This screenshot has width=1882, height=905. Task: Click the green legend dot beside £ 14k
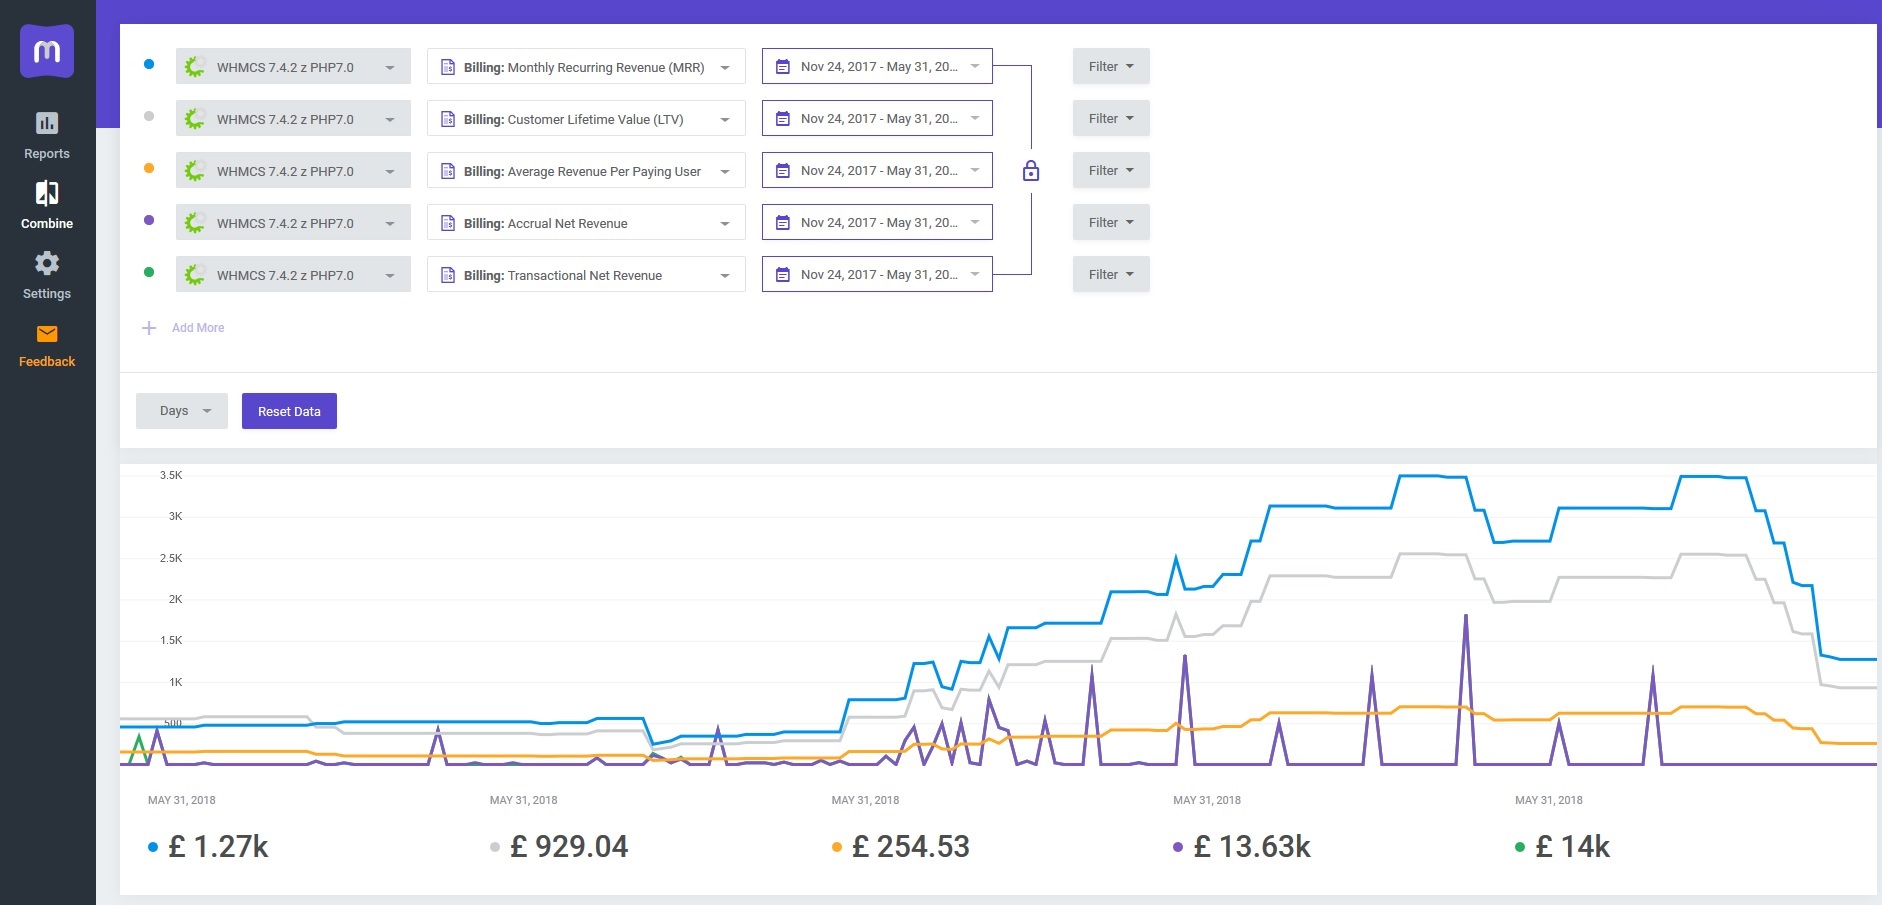(1520, 847)
